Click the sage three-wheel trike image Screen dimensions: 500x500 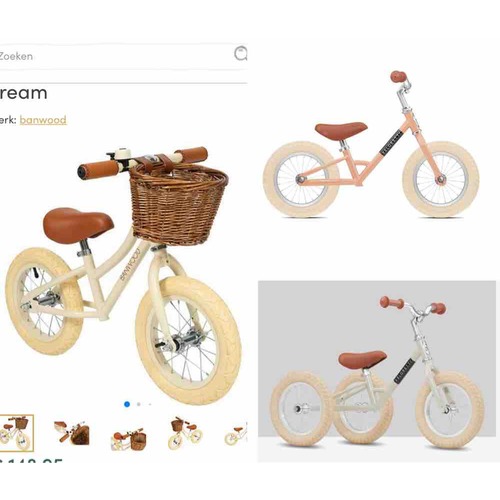click(x=377, y=371)
